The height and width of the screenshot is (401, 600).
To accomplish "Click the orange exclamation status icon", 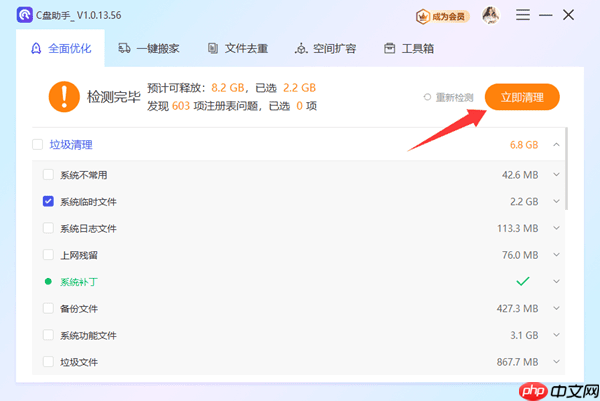I will coord(64,96).
